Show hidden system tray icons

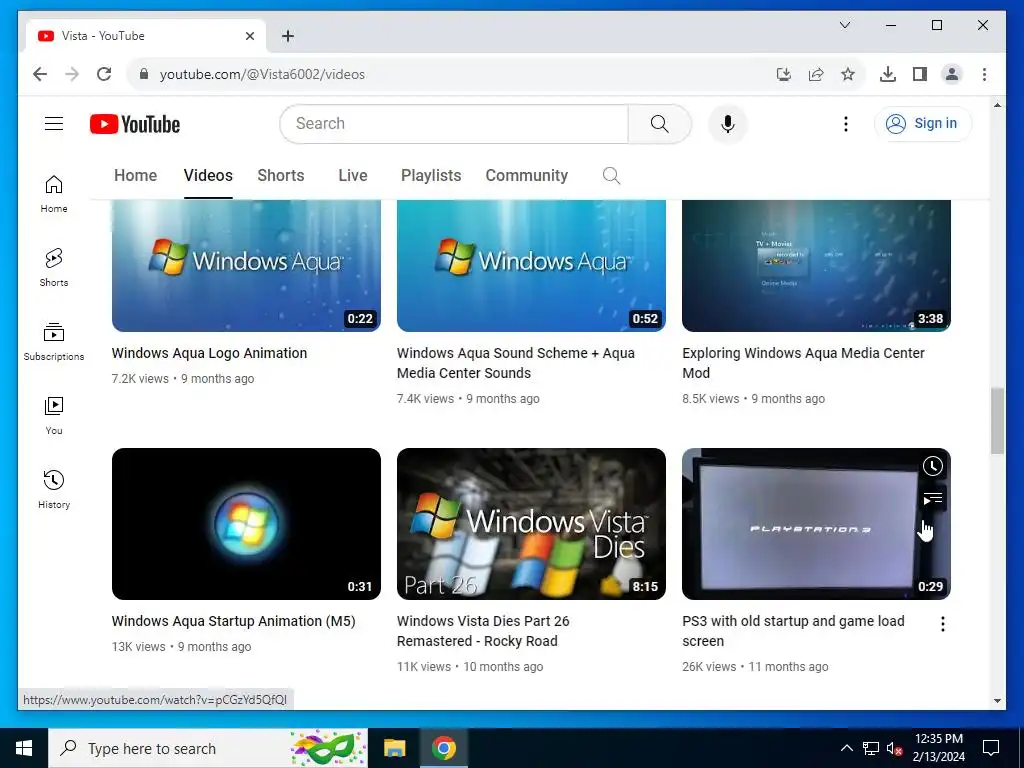pos(846,748)
